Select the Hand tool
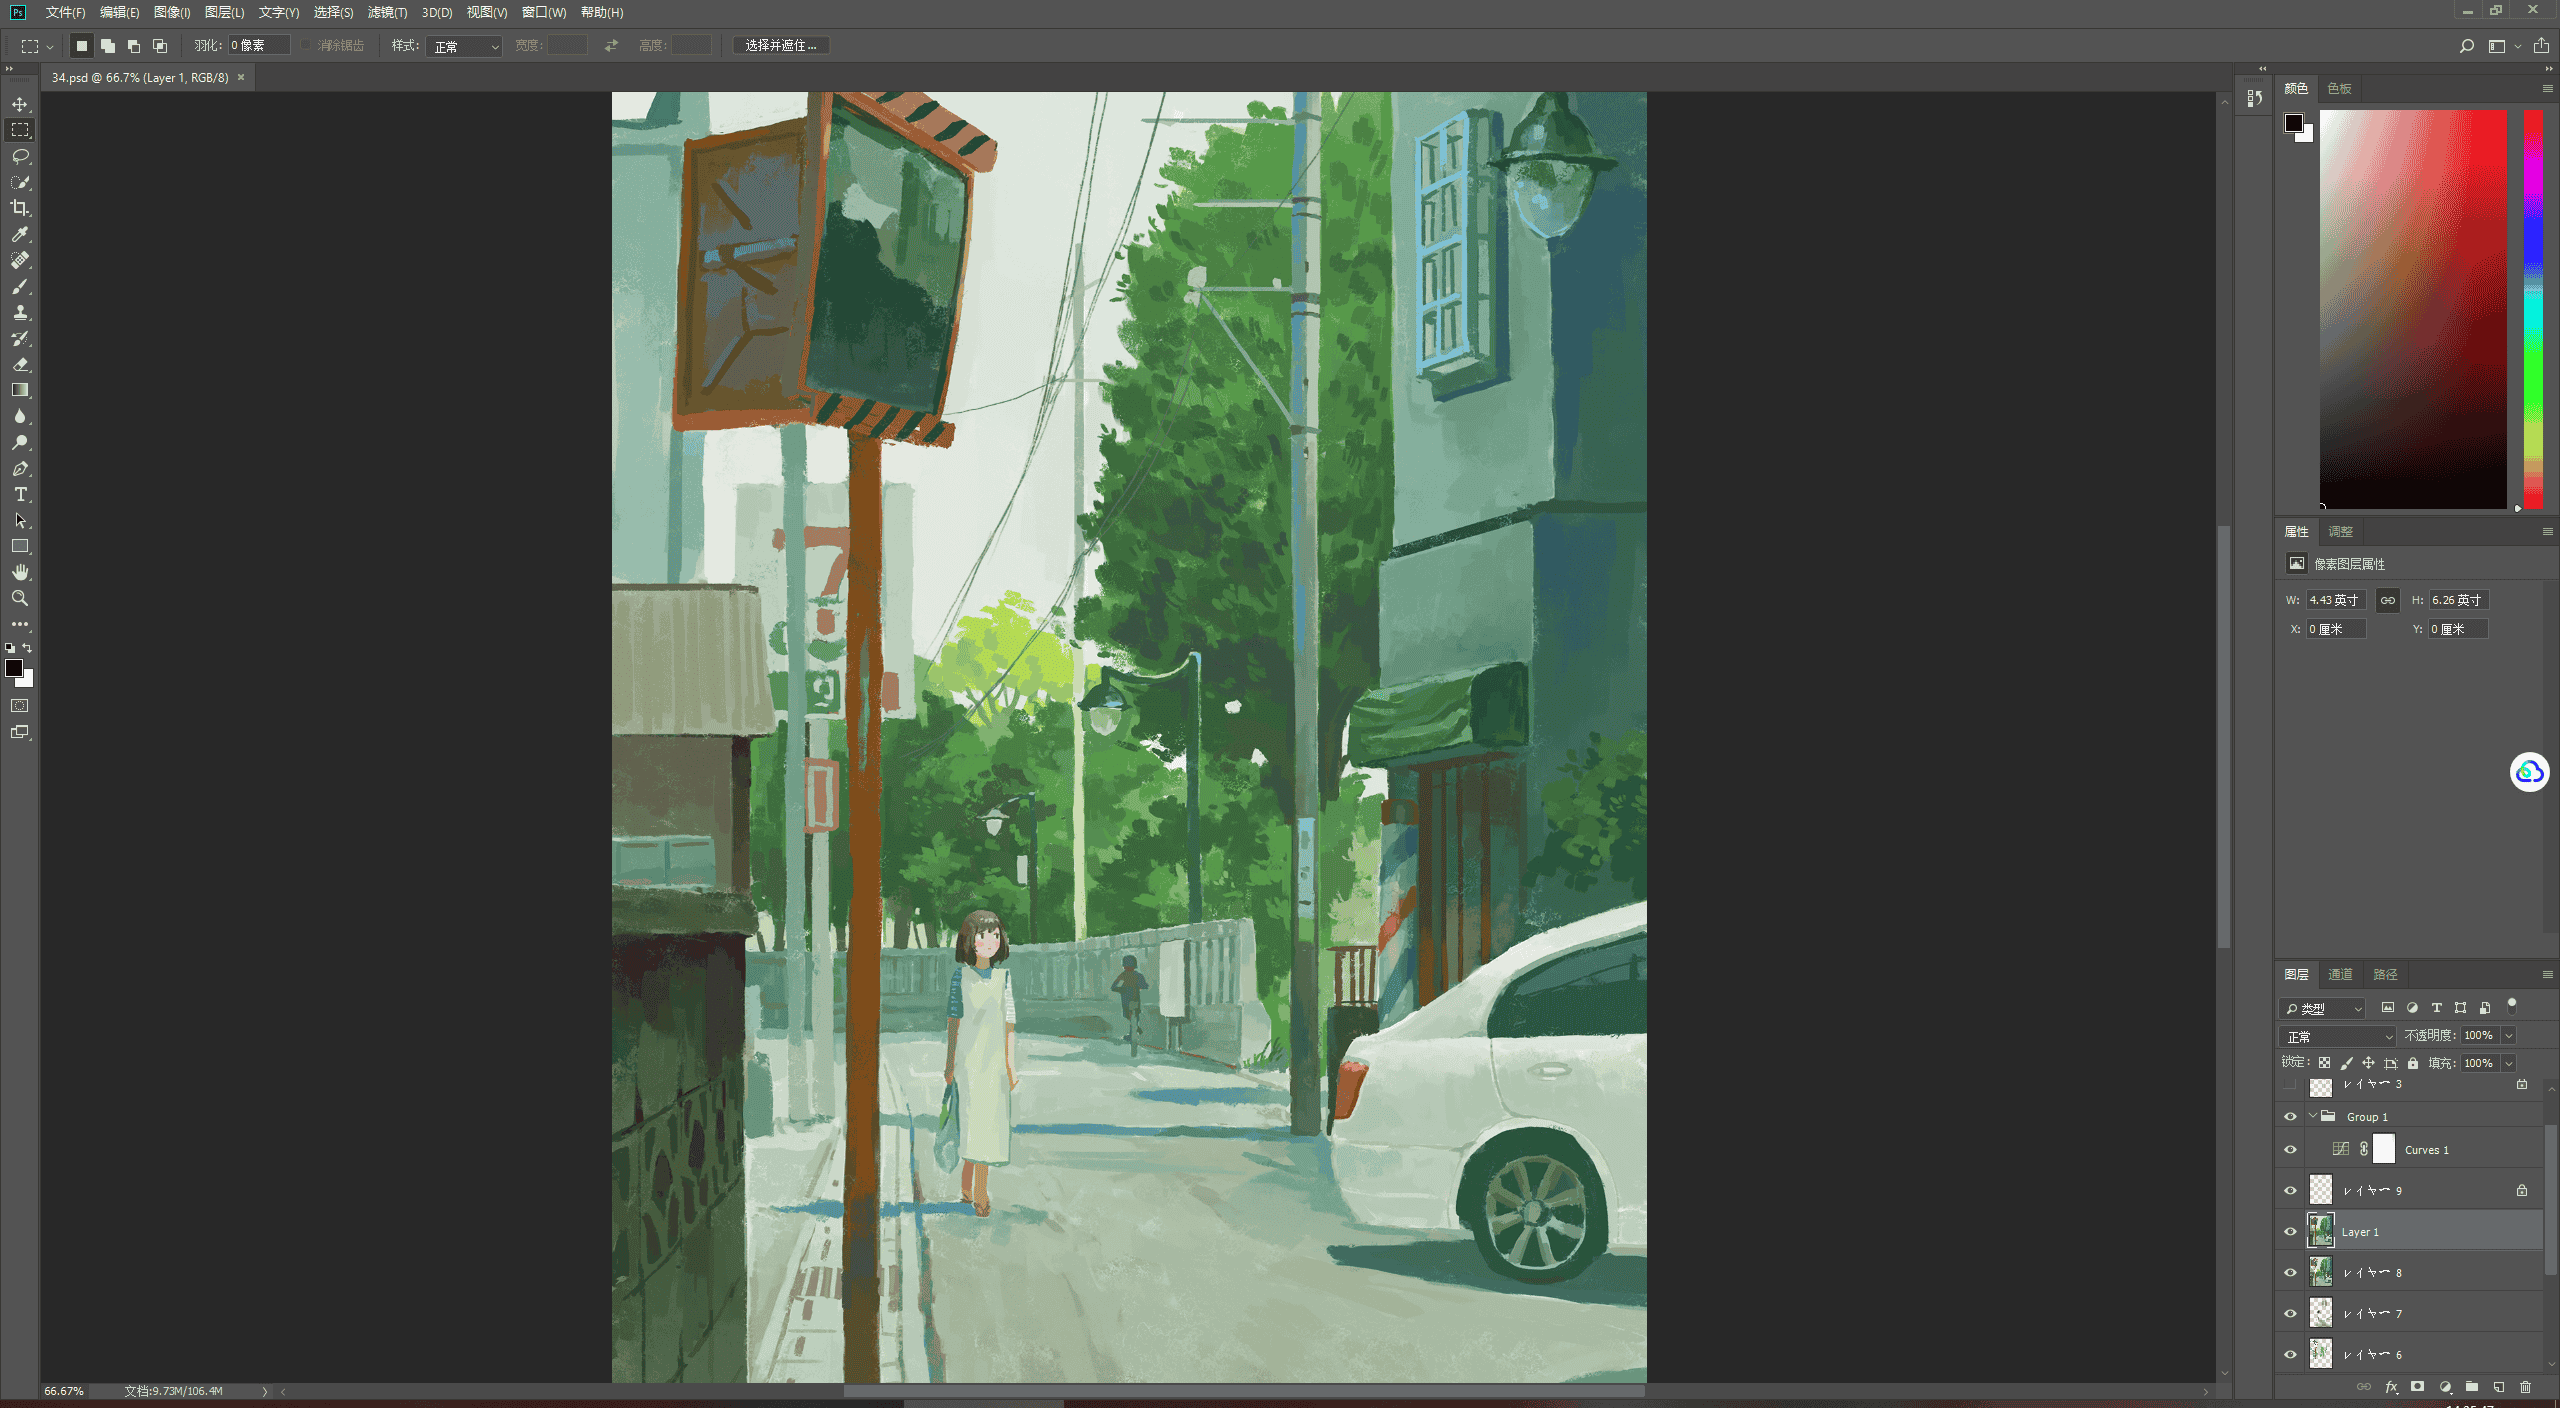2560x1408 pixels. tap(20, 572)
